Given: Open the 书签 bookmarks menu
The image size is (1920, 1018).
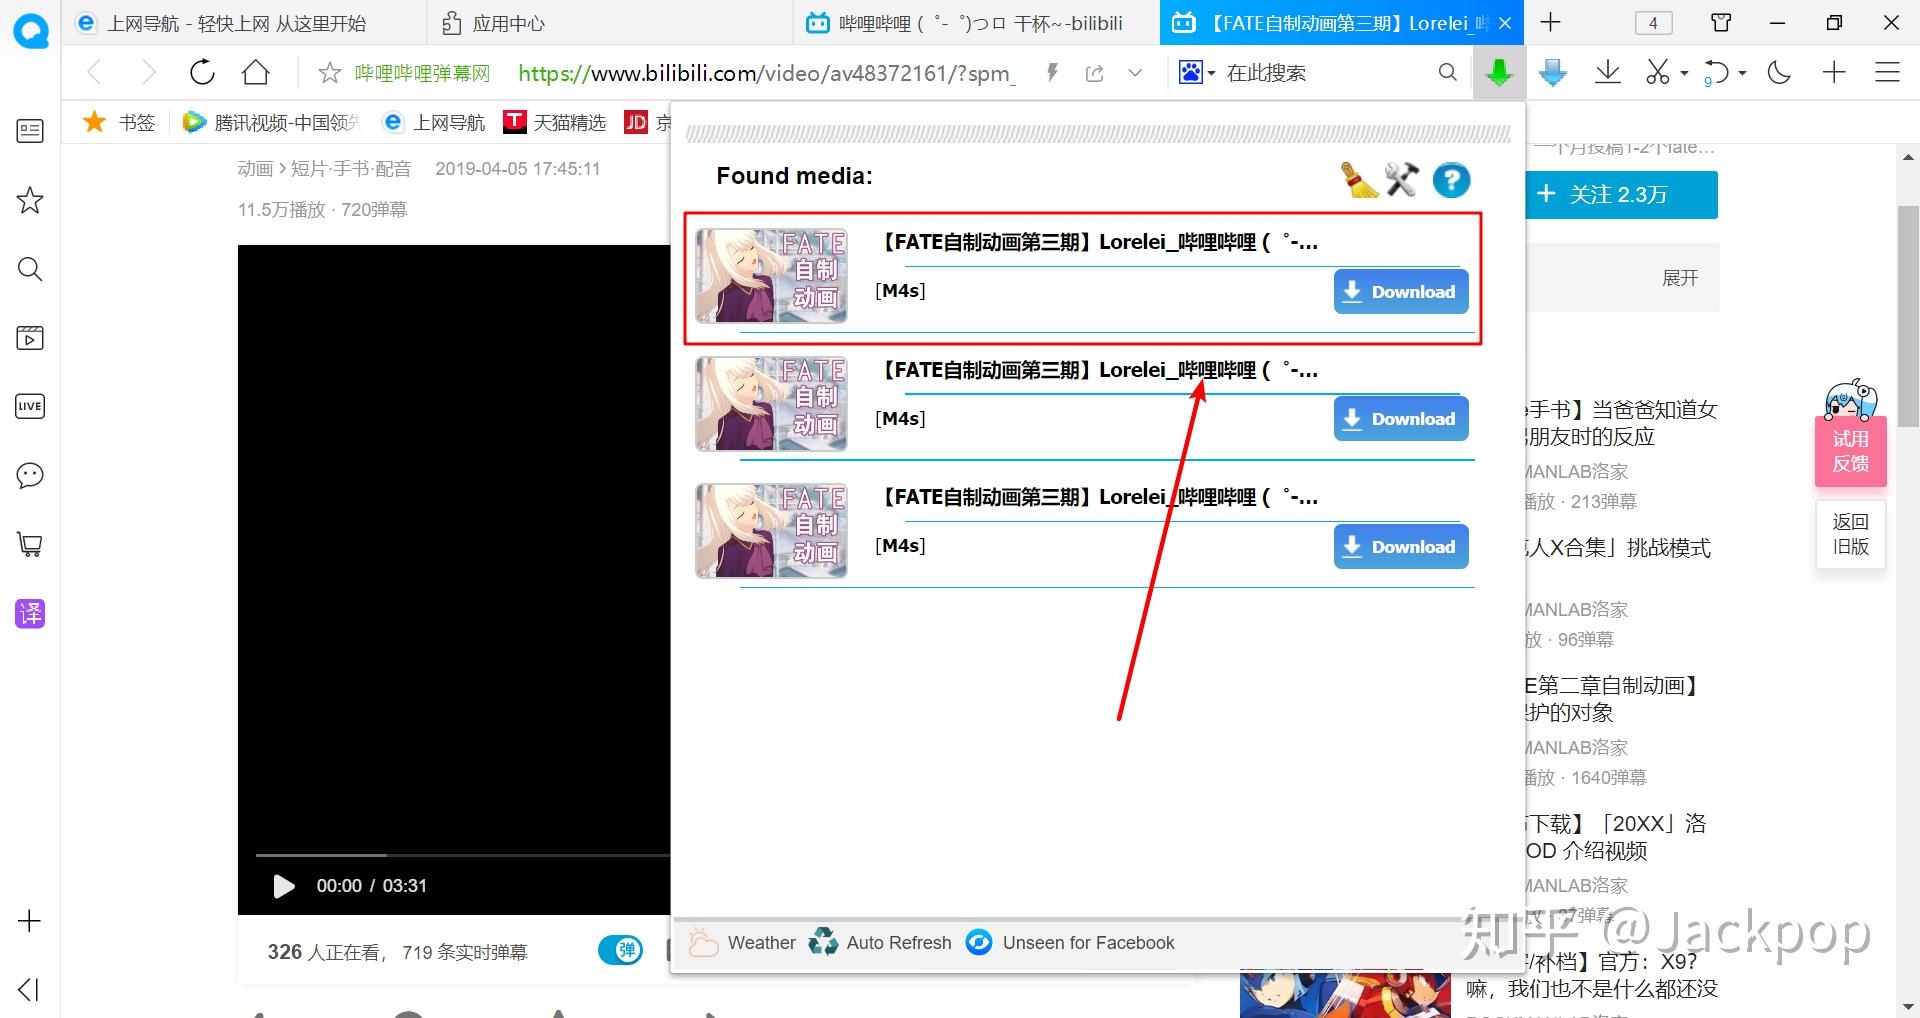Looking at the screenshot, I should coord(120,122).
